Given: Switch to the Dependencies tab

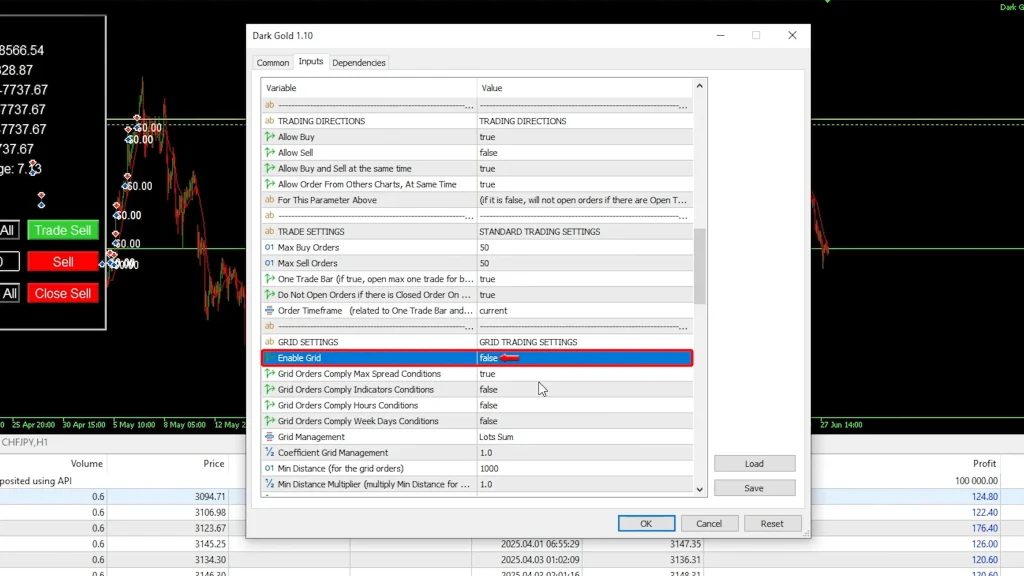Looking at the screenshot, I should coord(359,63).
